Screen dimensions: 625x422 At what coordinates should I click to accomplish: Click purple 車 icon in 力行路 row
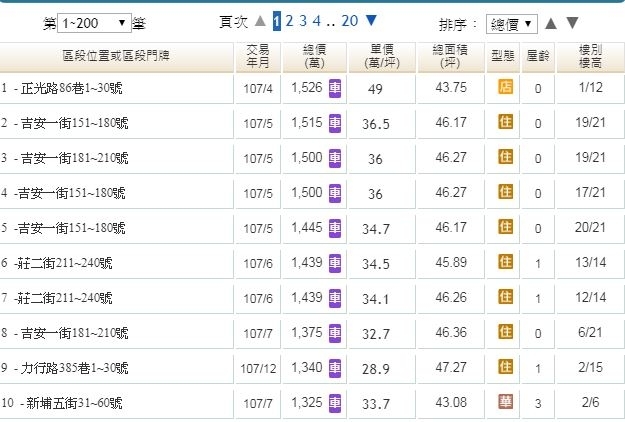coord(334,367)
